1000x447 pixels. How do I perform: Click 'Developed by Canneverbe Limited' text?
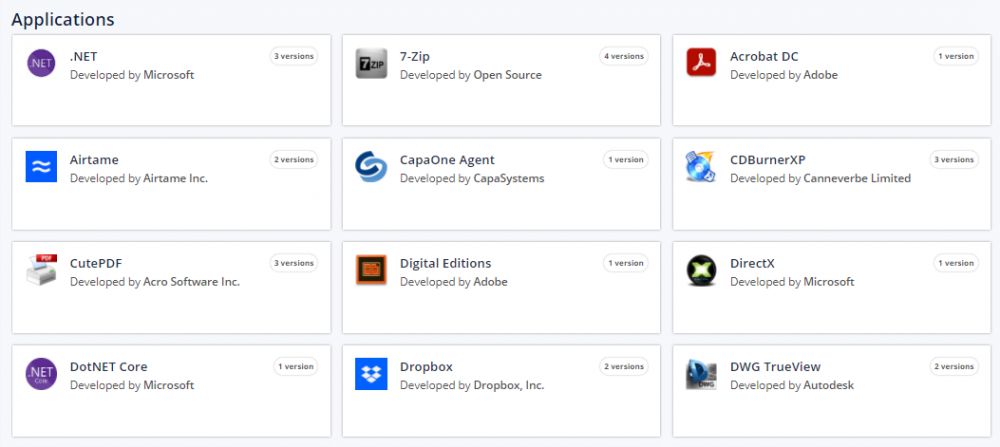pyautogui.click(x=820, y=179)
